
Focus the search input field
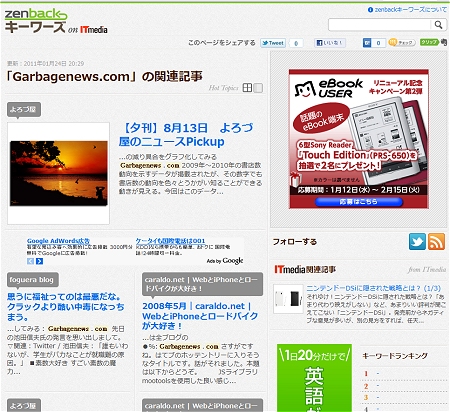(380, 25)
